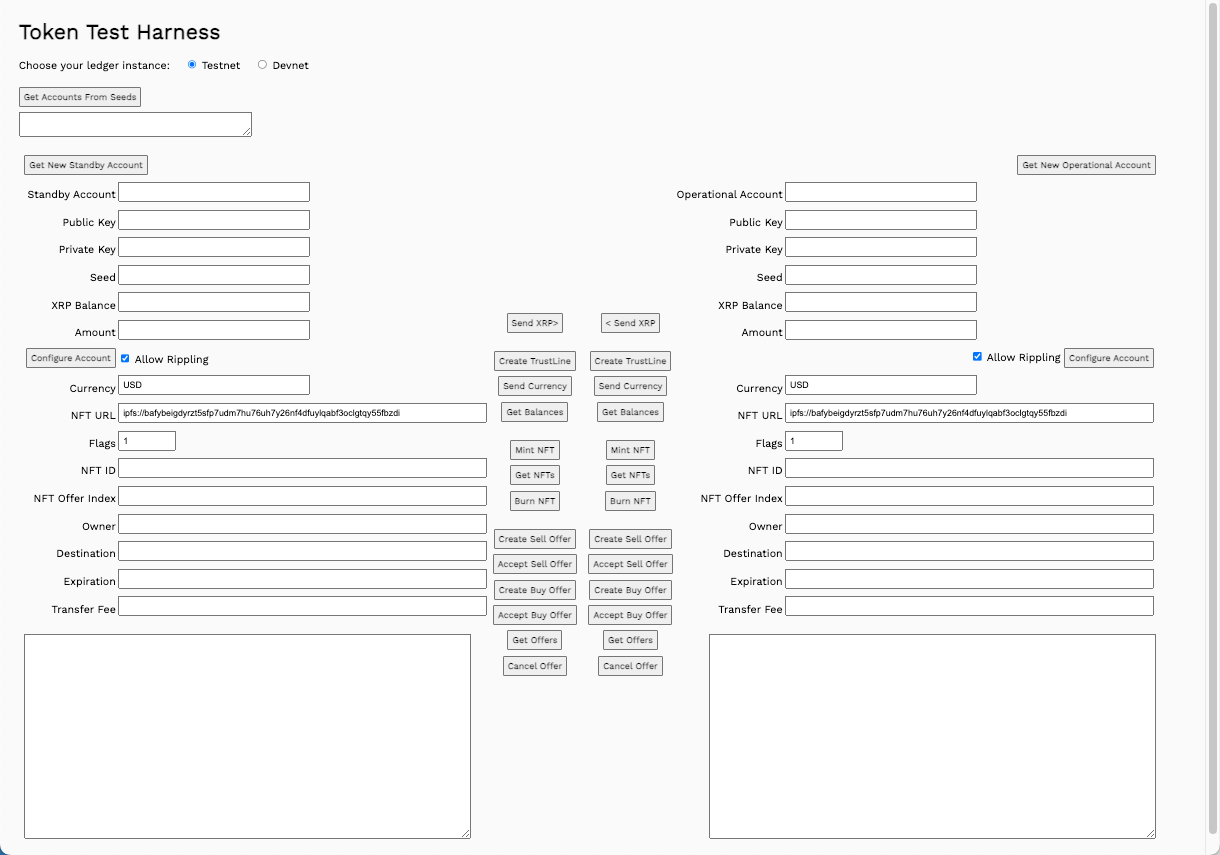
Task: Click Create Sell Offer on the left
Action: (534, 538)
